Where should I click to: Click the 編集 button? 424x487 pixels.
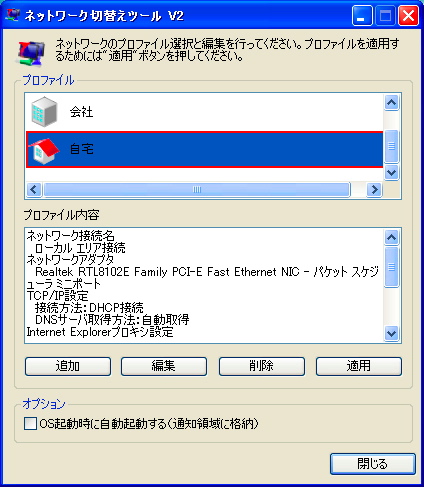164,366
